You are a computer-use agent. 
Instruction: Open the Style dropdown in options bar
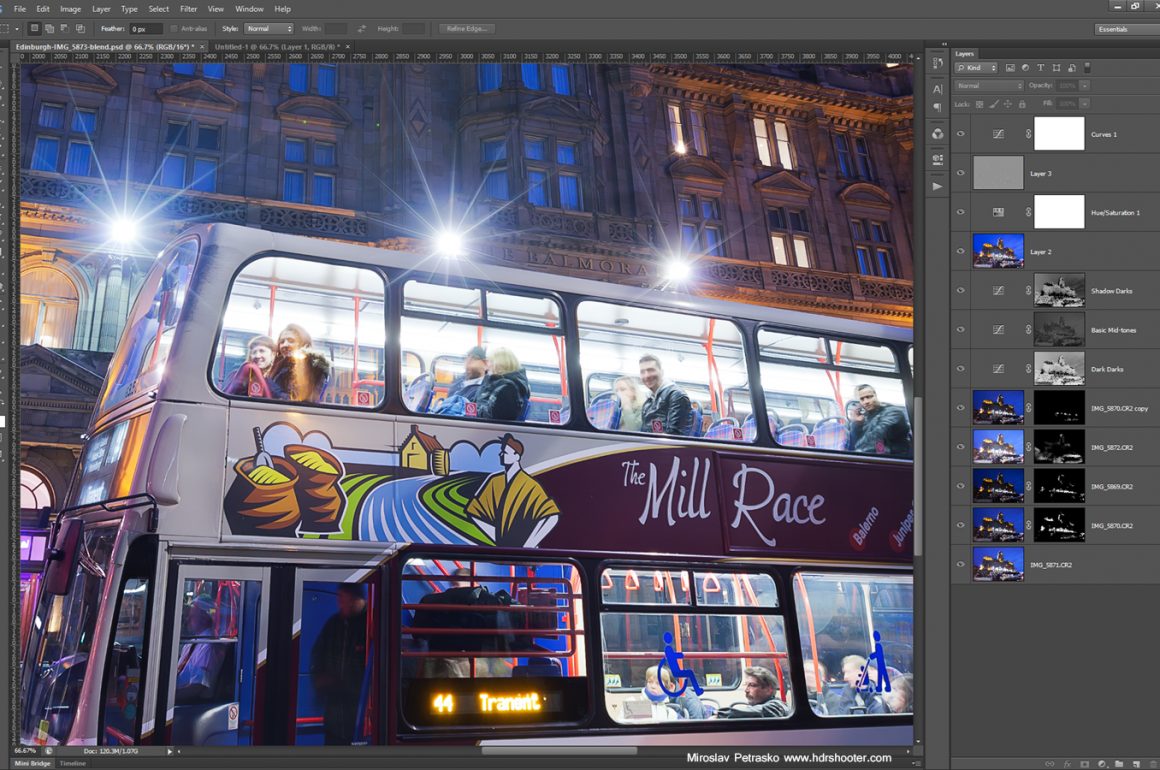(269, 29)
